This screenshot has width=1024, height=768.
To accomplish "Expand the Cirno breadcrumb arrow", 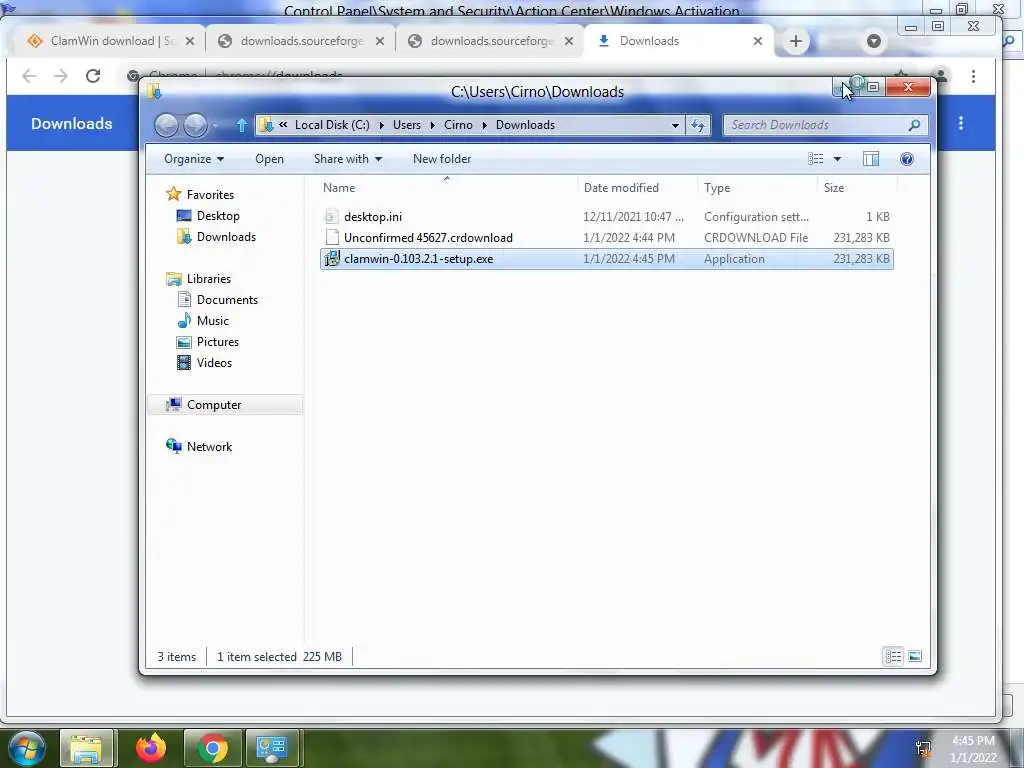I will click(x=485, y=125).
